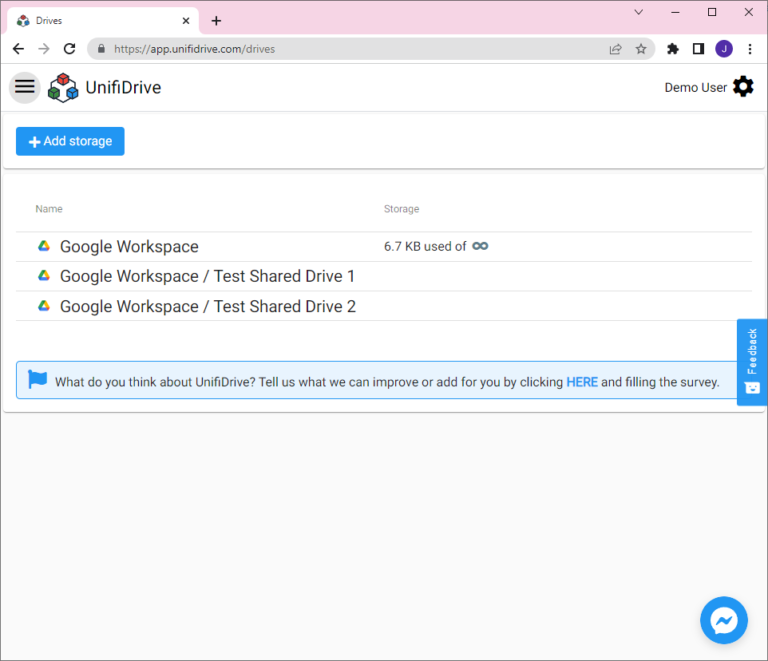
Task: Click the UnifiDrive title text
Action: pos(123,88)
